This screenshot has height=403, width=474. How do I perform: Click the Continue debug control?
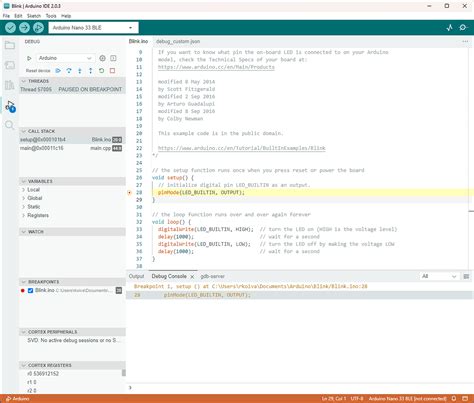[58, 71]
